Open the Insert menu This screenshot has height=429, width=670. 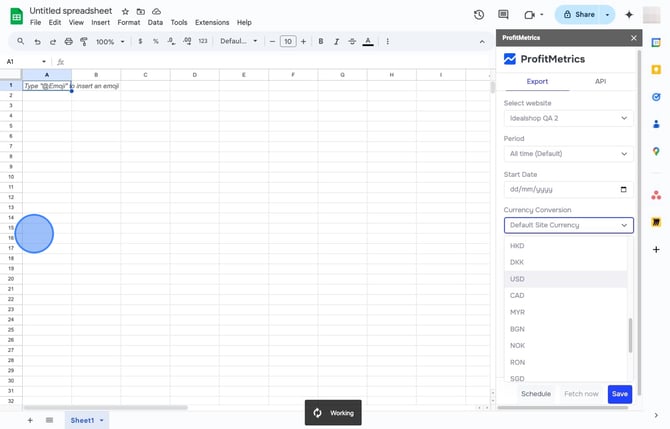(x=100, y=22)
